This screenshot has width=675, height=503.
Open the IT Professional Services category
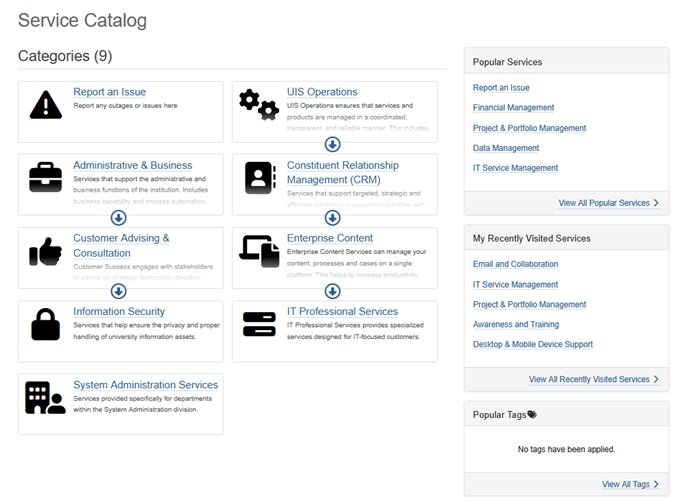342,311
